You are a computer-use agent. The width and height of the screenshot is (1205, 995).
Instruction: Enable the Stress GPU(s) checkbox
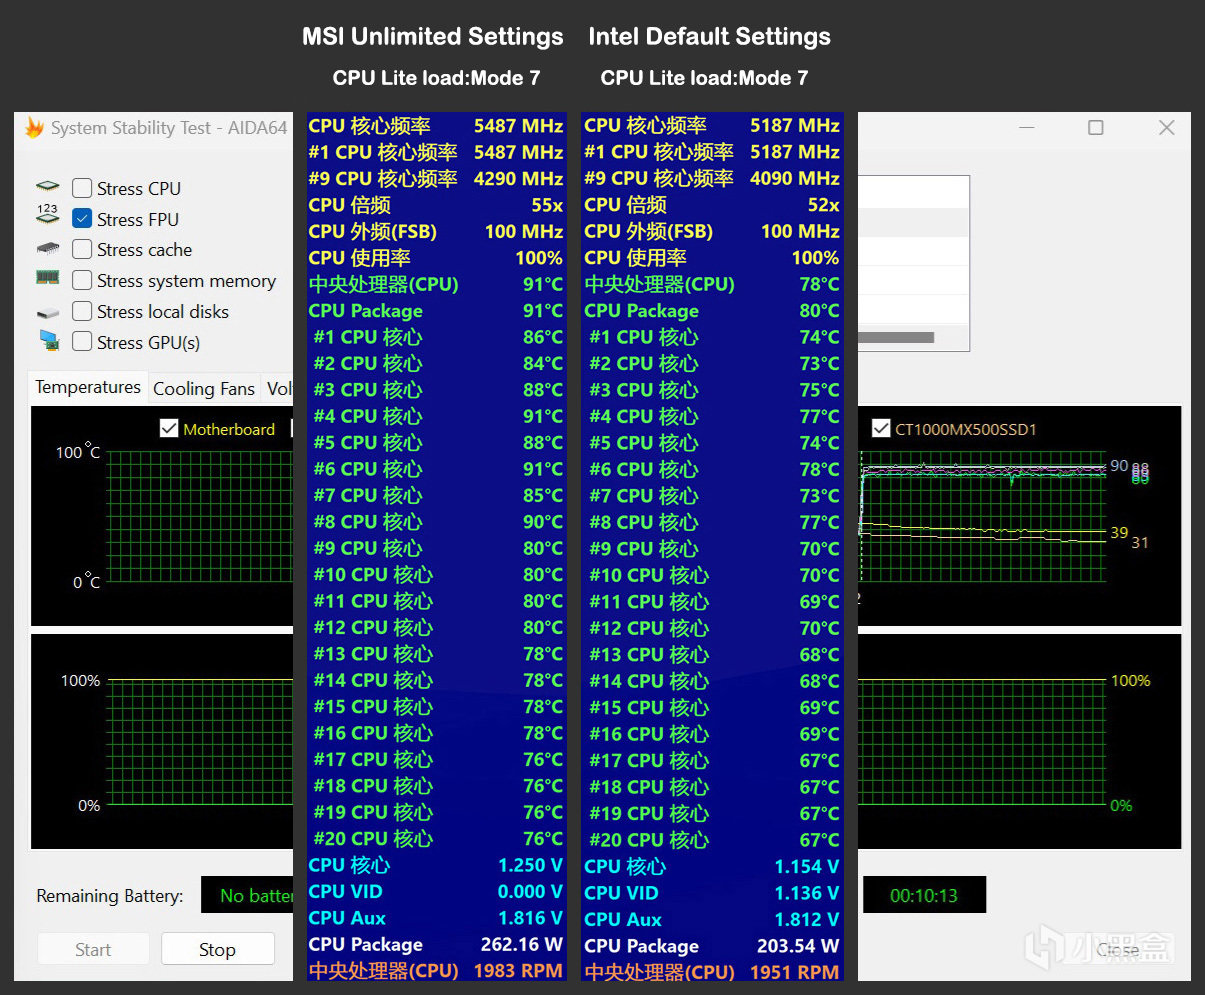(x=82, y=342)
